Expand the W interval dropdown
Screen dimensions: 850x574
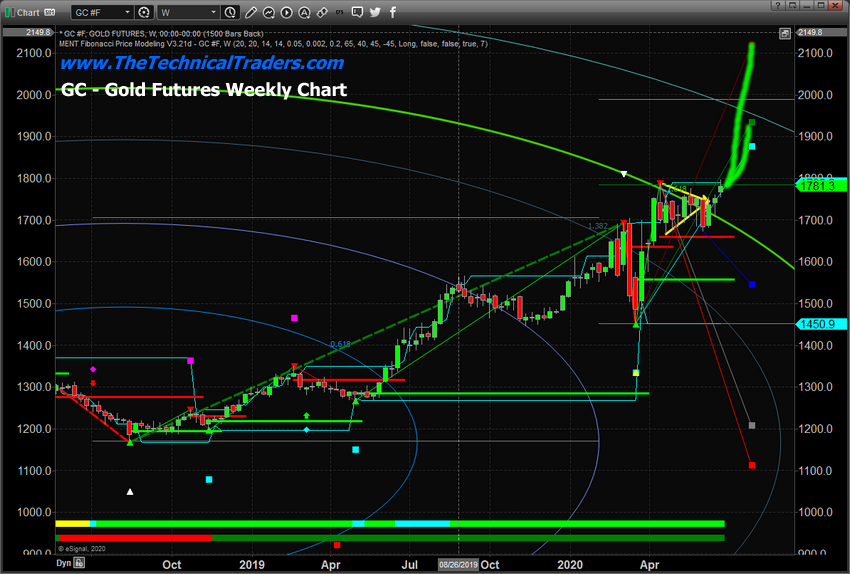tap(214, 12)
